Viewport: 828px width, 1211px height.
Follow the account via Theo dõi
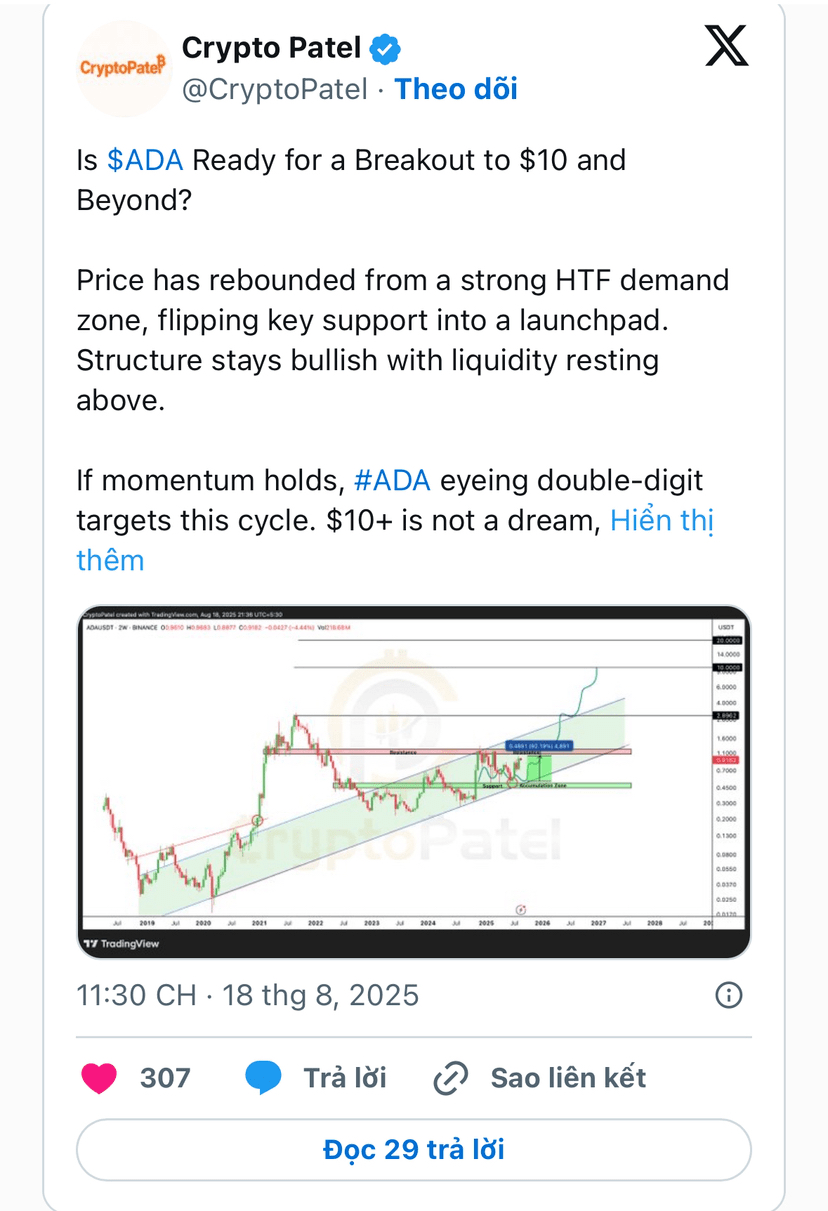click(x=456, y=89)
